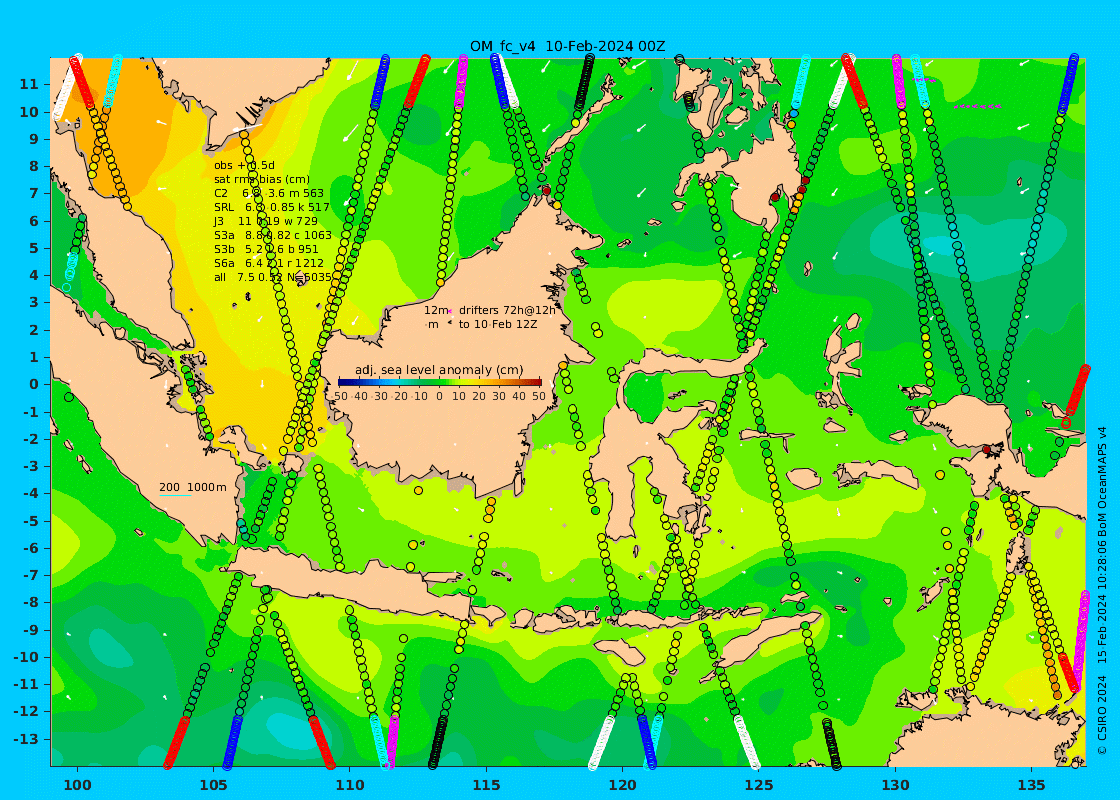
Task: Click the cyan contour line sample under '200'
Action: [175, 495]
